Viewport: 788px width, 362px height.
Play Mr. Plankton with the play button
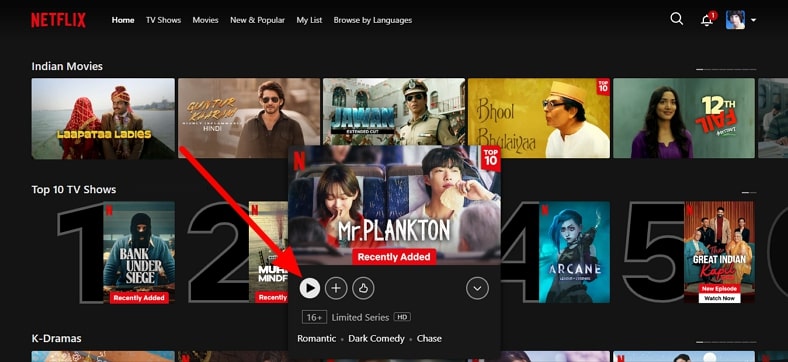tap(310, 288)
